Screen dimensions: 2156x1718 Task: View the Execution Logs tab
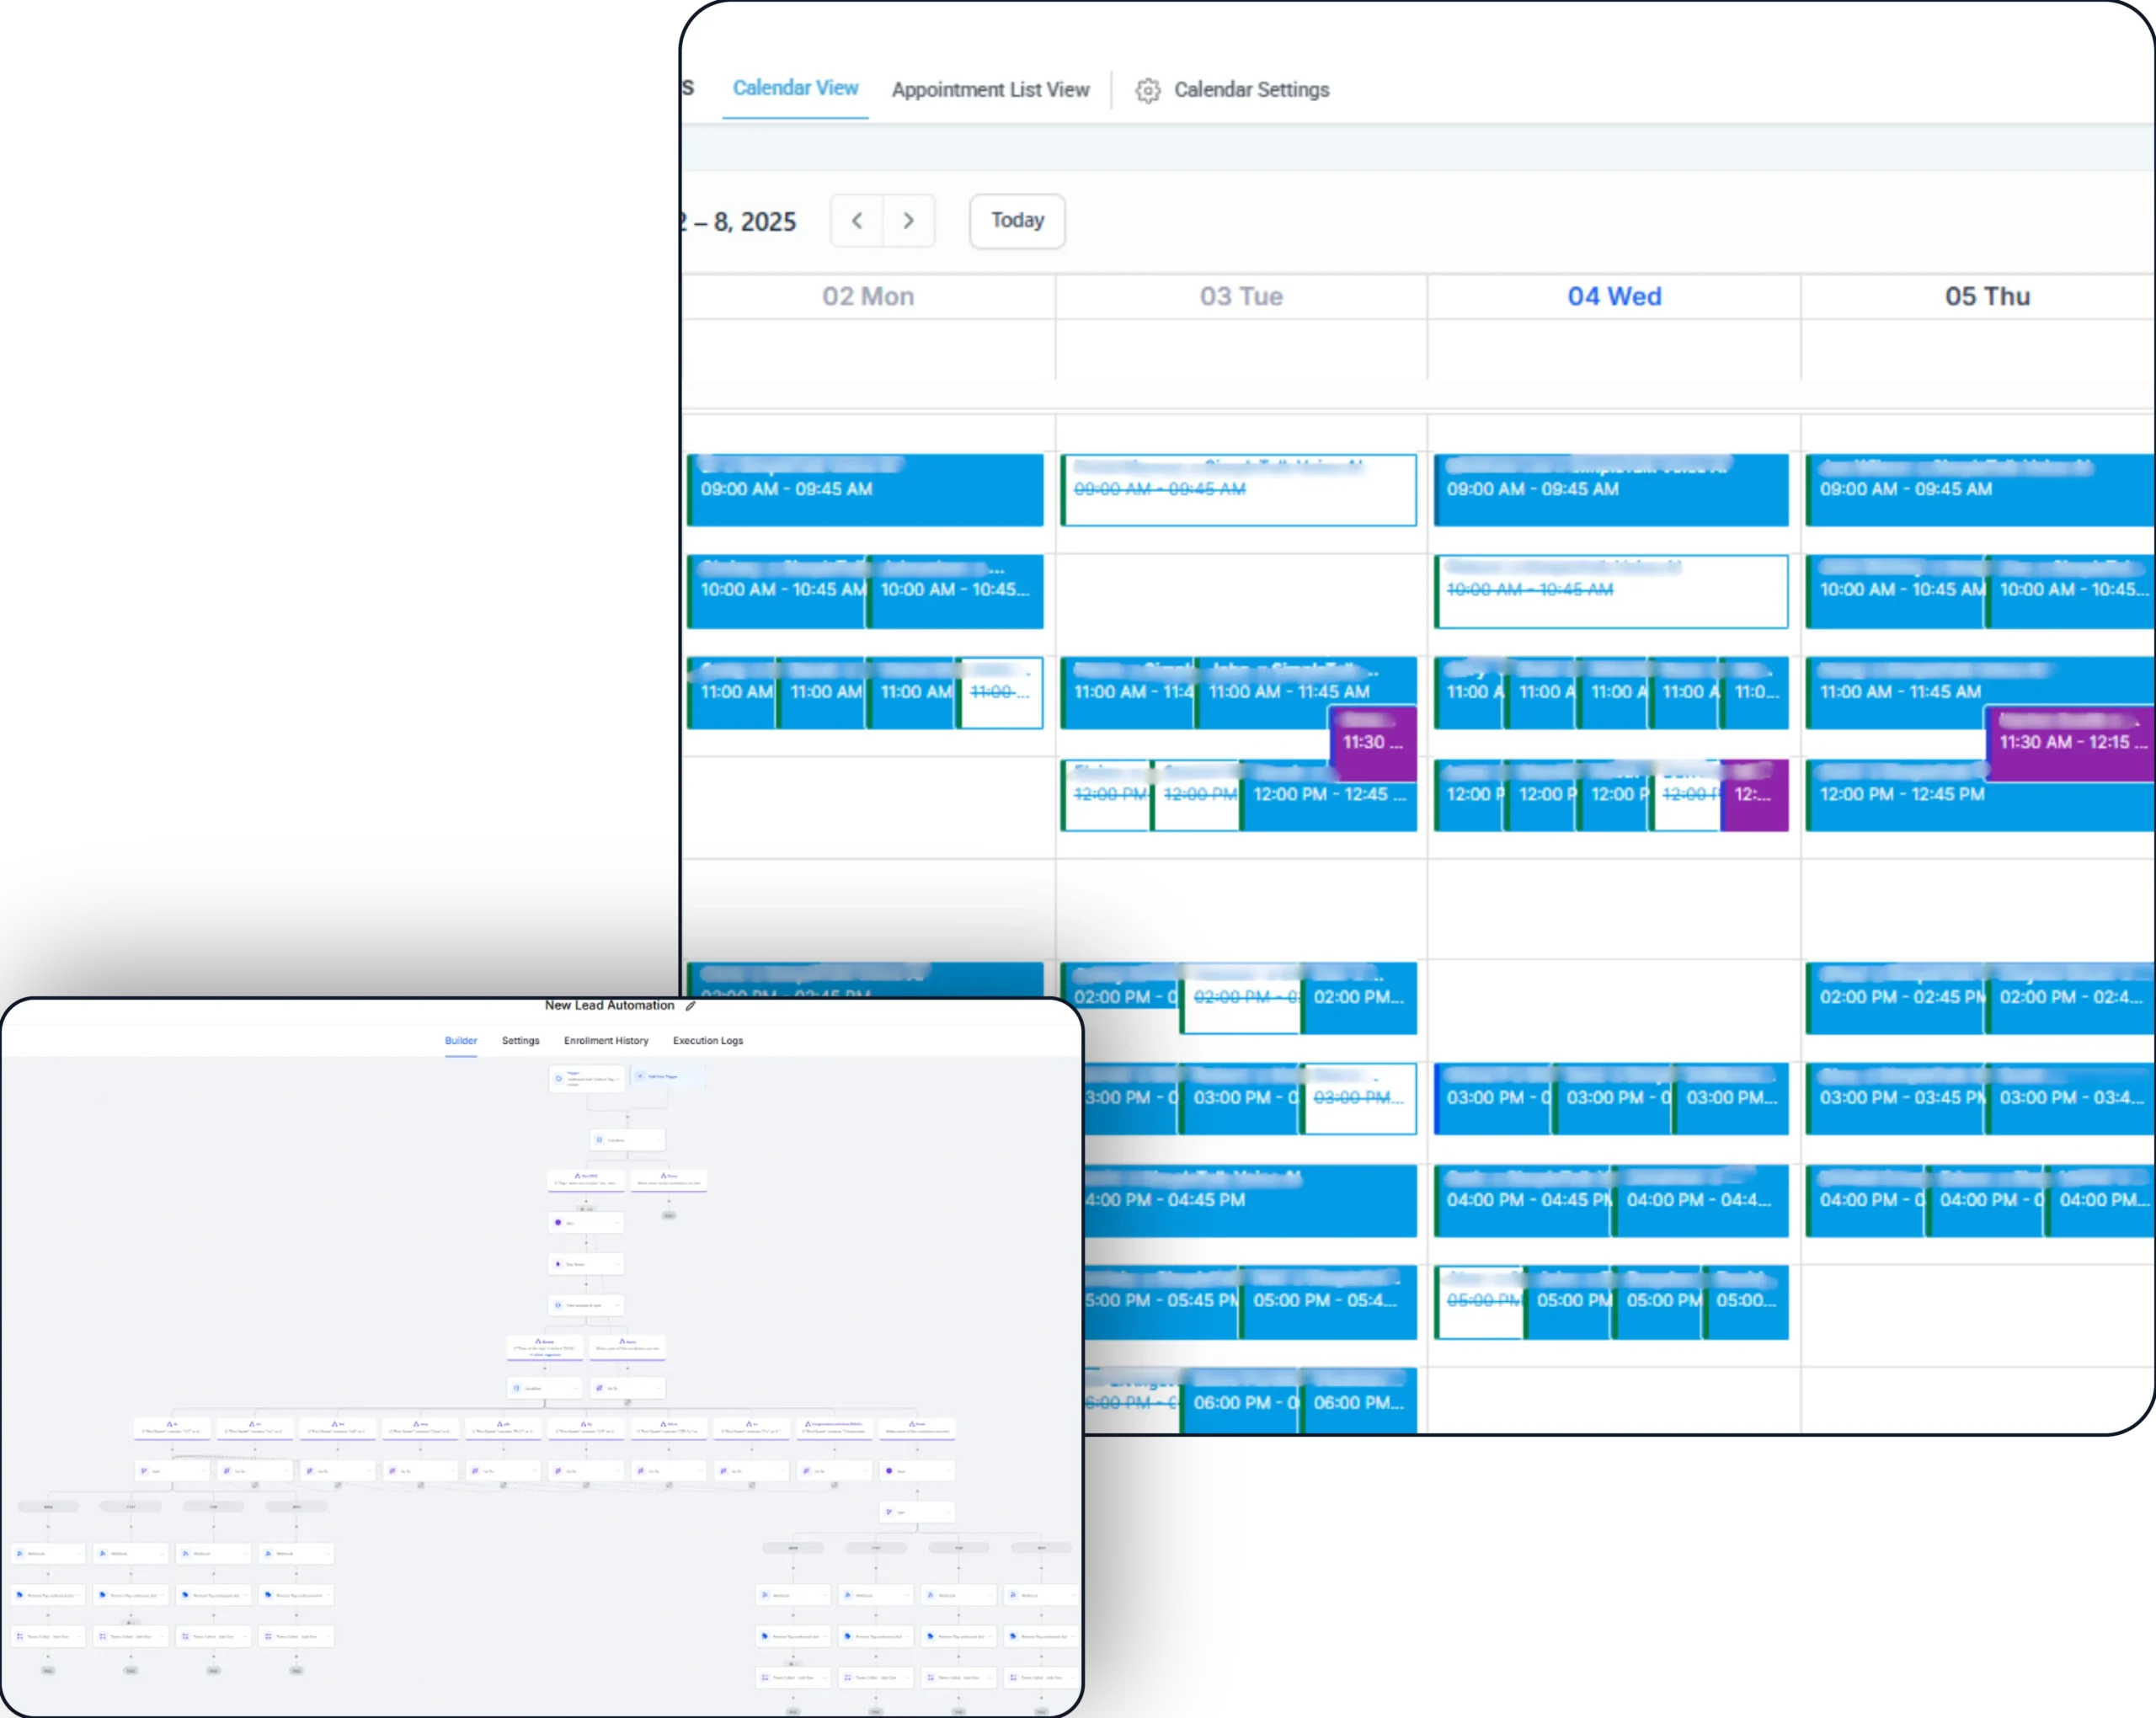(x=708, y=1041)
